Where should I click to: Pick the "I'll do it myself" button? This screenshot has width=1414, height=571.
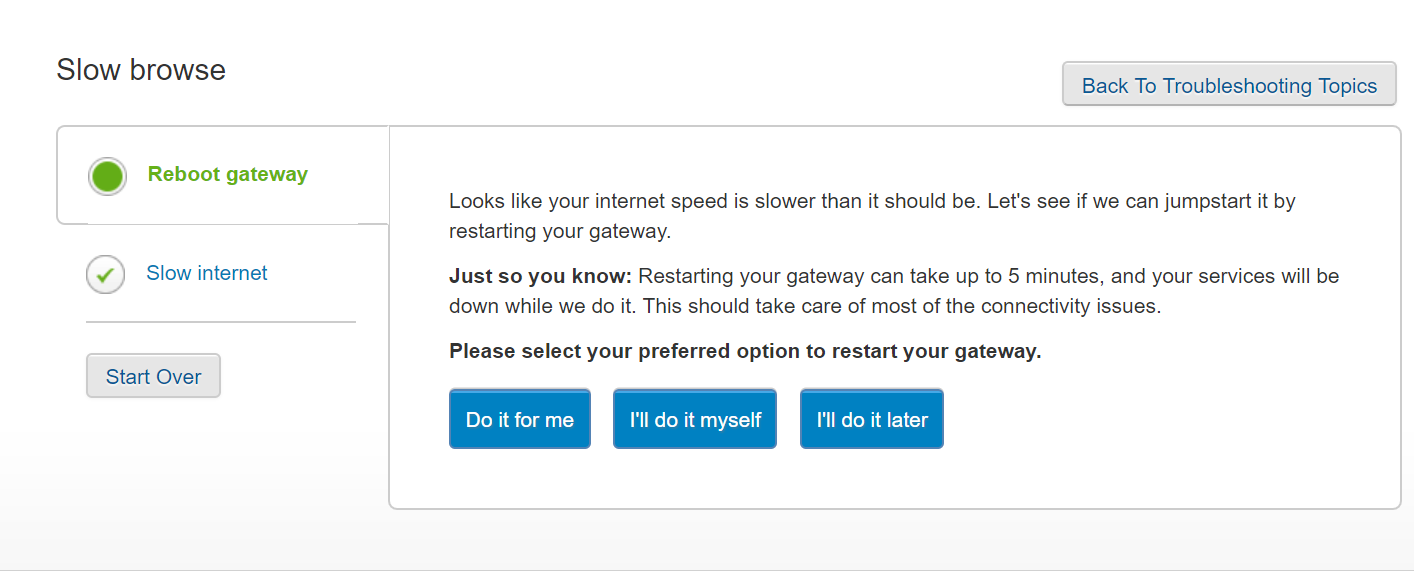tap(695, 419)
